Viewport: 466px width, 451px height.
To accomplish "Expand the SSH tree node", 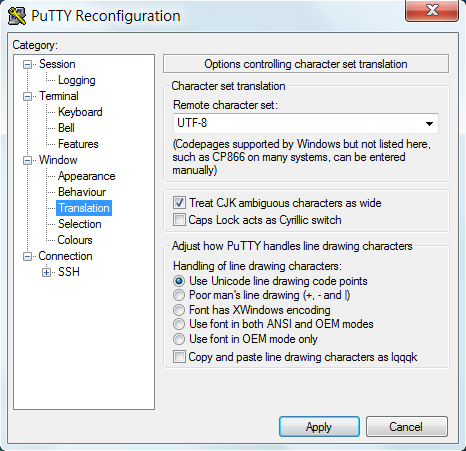I will point(46,272).
